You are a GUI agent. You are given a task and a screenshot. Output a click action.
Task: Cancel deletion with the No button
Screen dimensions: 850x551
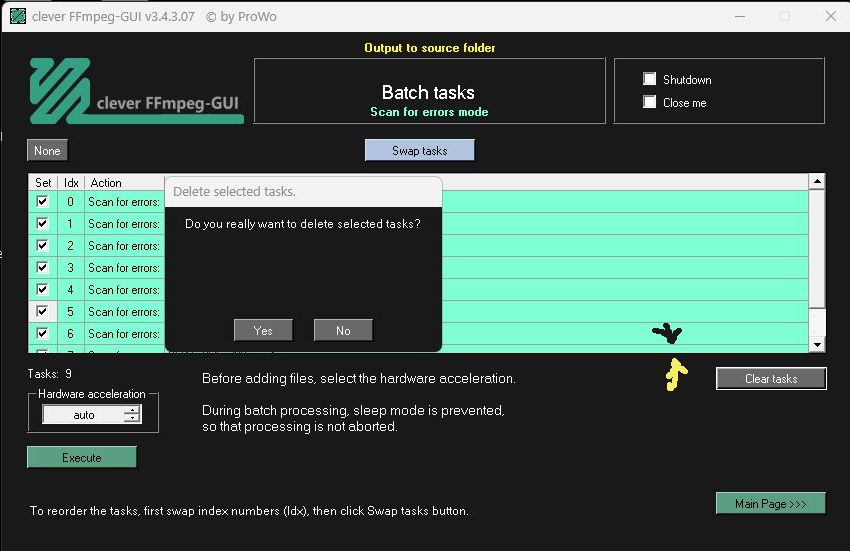pyautogui.click(x=343, y=330)
